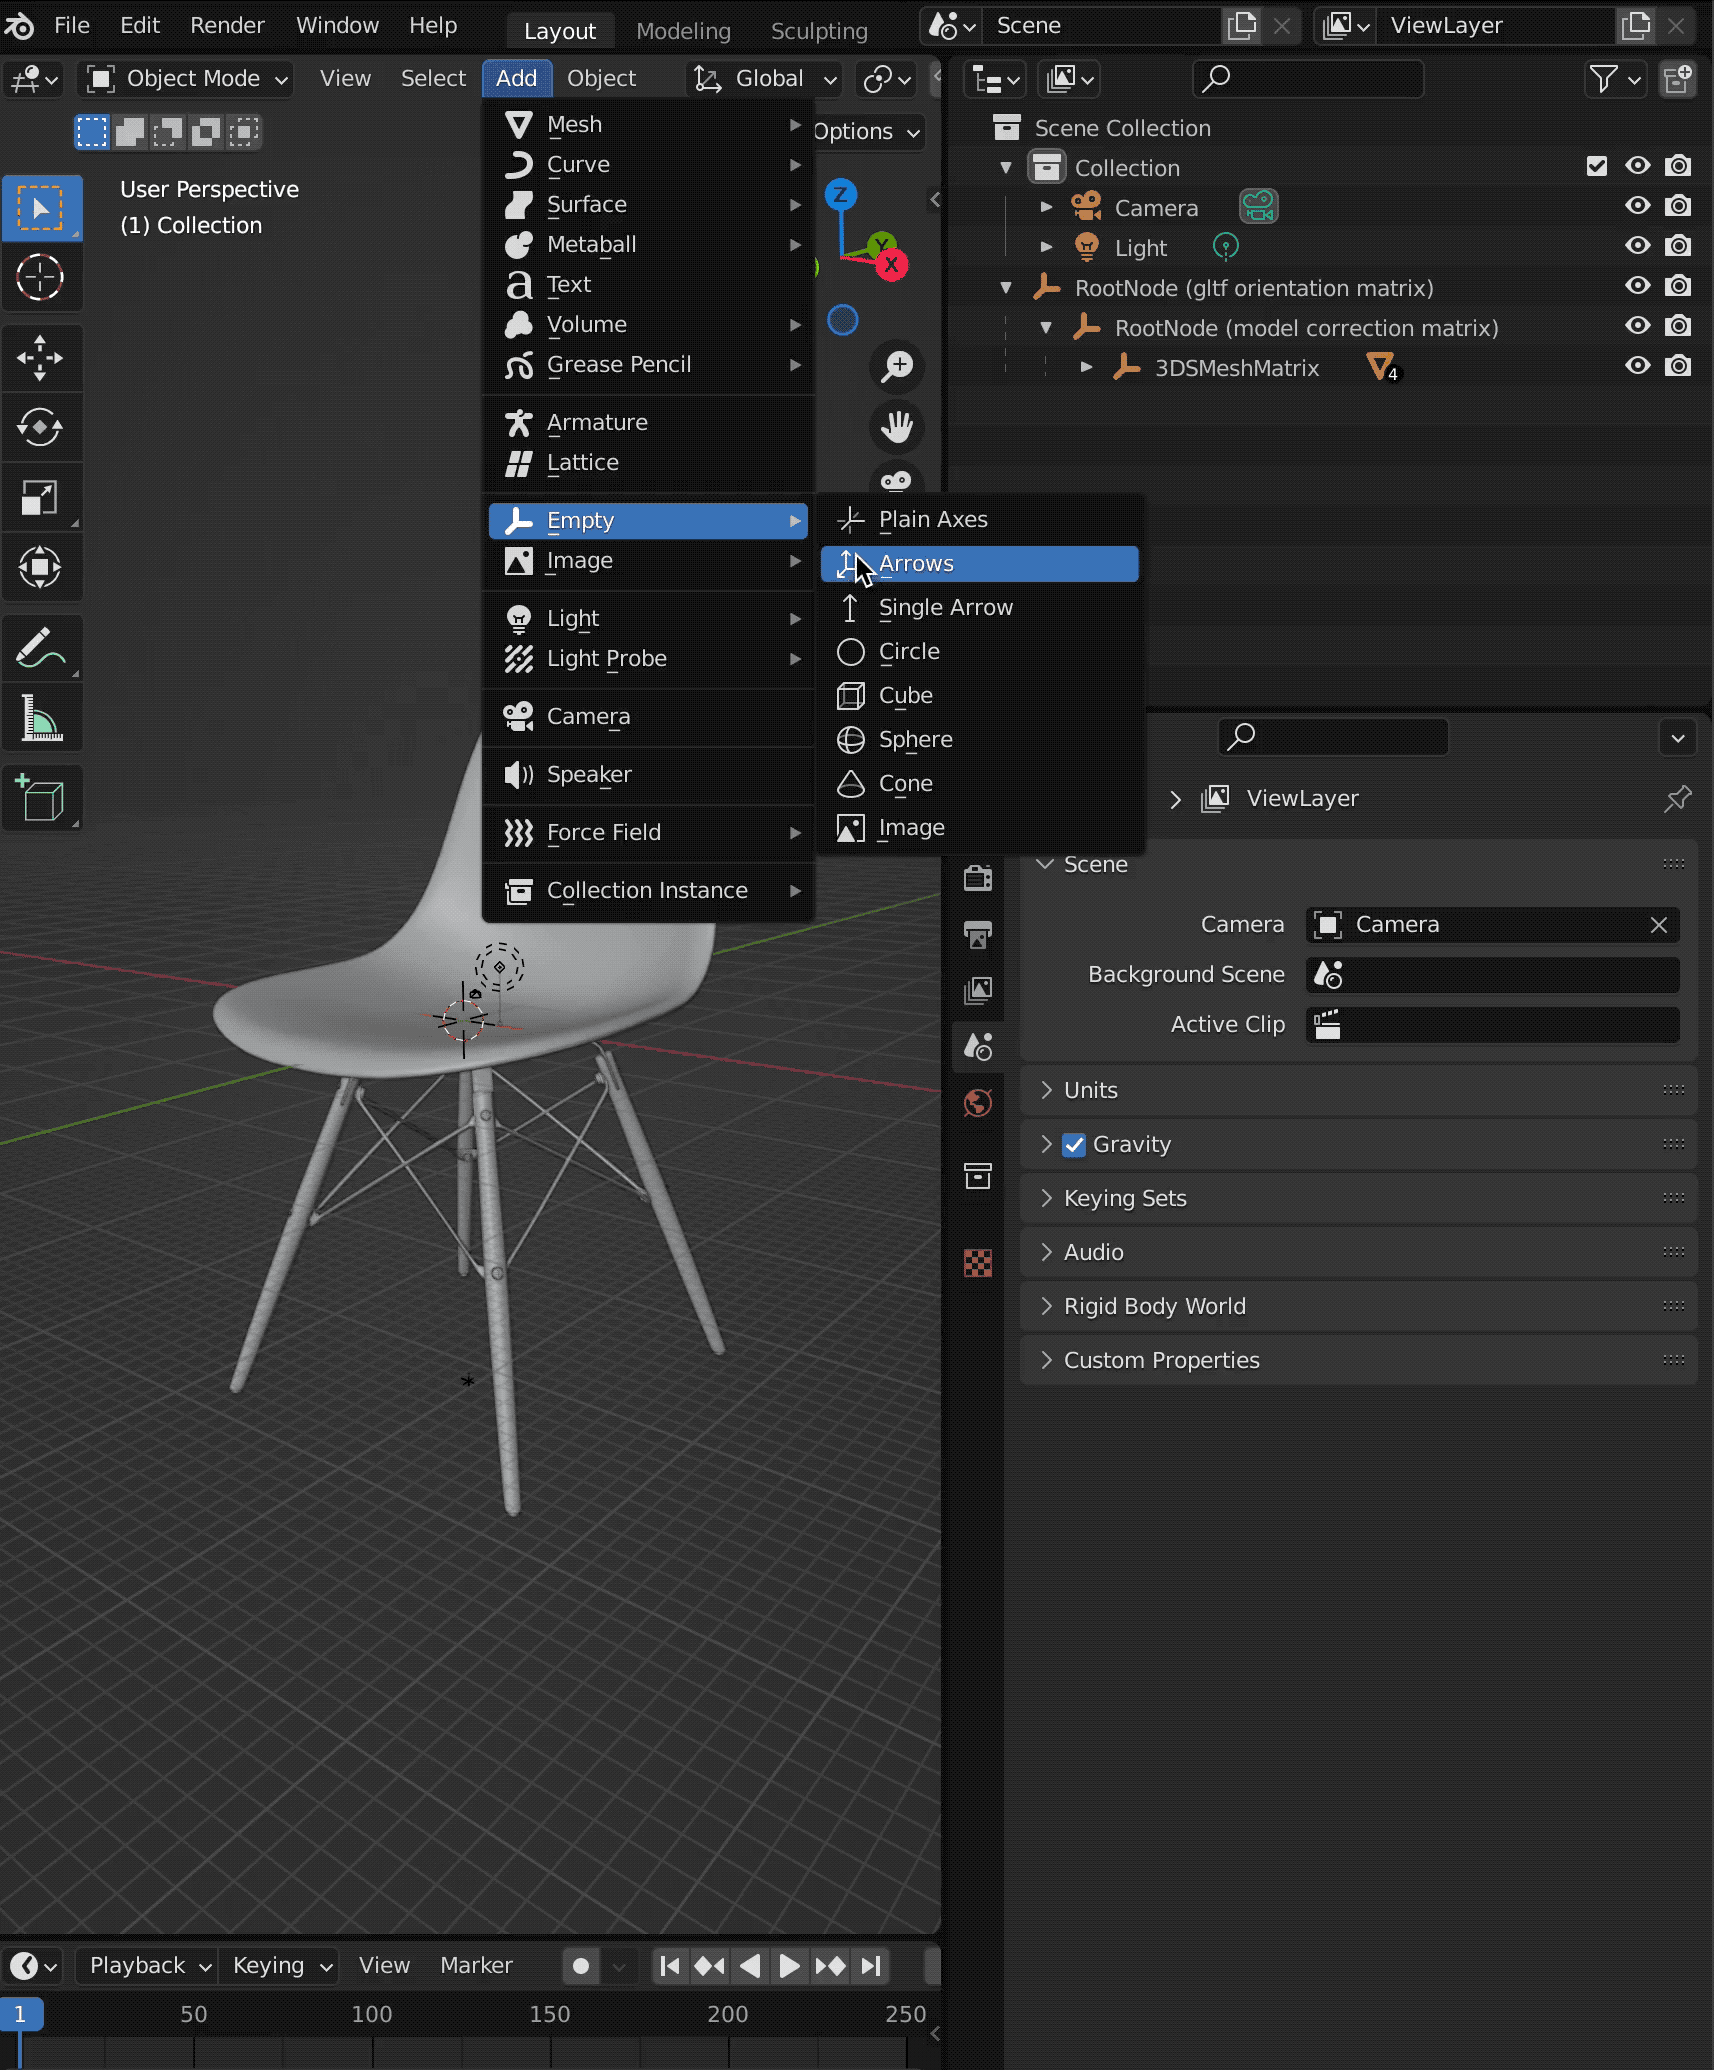Open the Texture properties checker icon
The height and width of the screenshot is (2070, 1714).
pos(978,1264)
